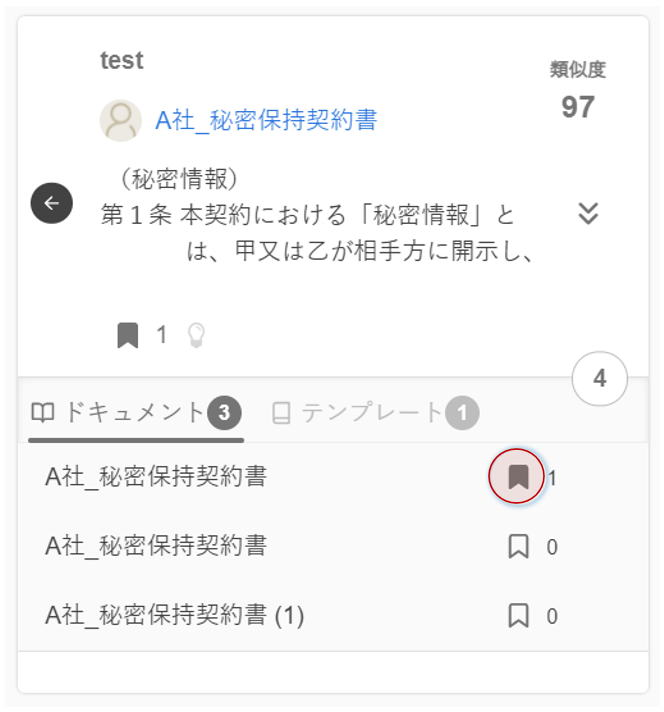Click the dark back arrow button
The image size is (664, 712).
(x=52, y=203)
